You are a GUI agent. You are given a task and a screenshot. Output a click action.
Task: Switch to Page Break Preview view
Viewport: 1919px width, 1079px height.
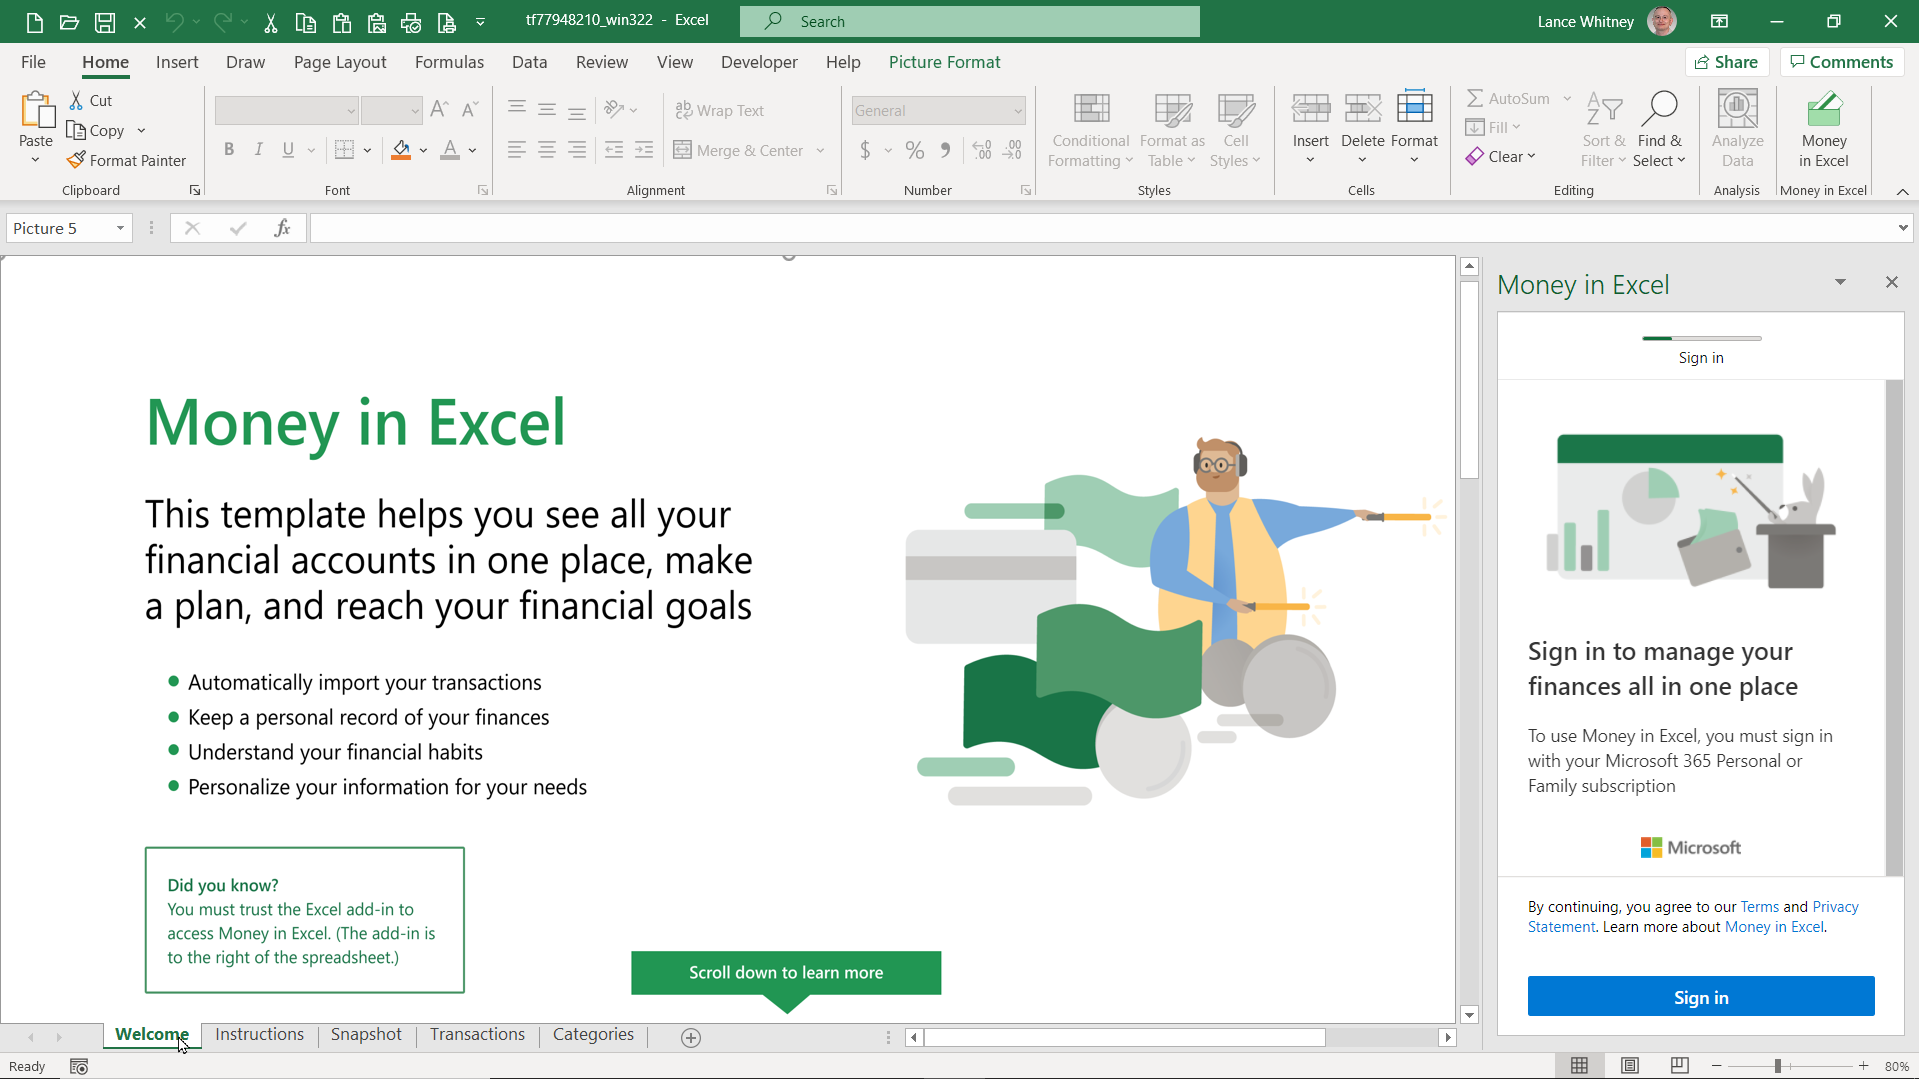pos(1679,1066)
